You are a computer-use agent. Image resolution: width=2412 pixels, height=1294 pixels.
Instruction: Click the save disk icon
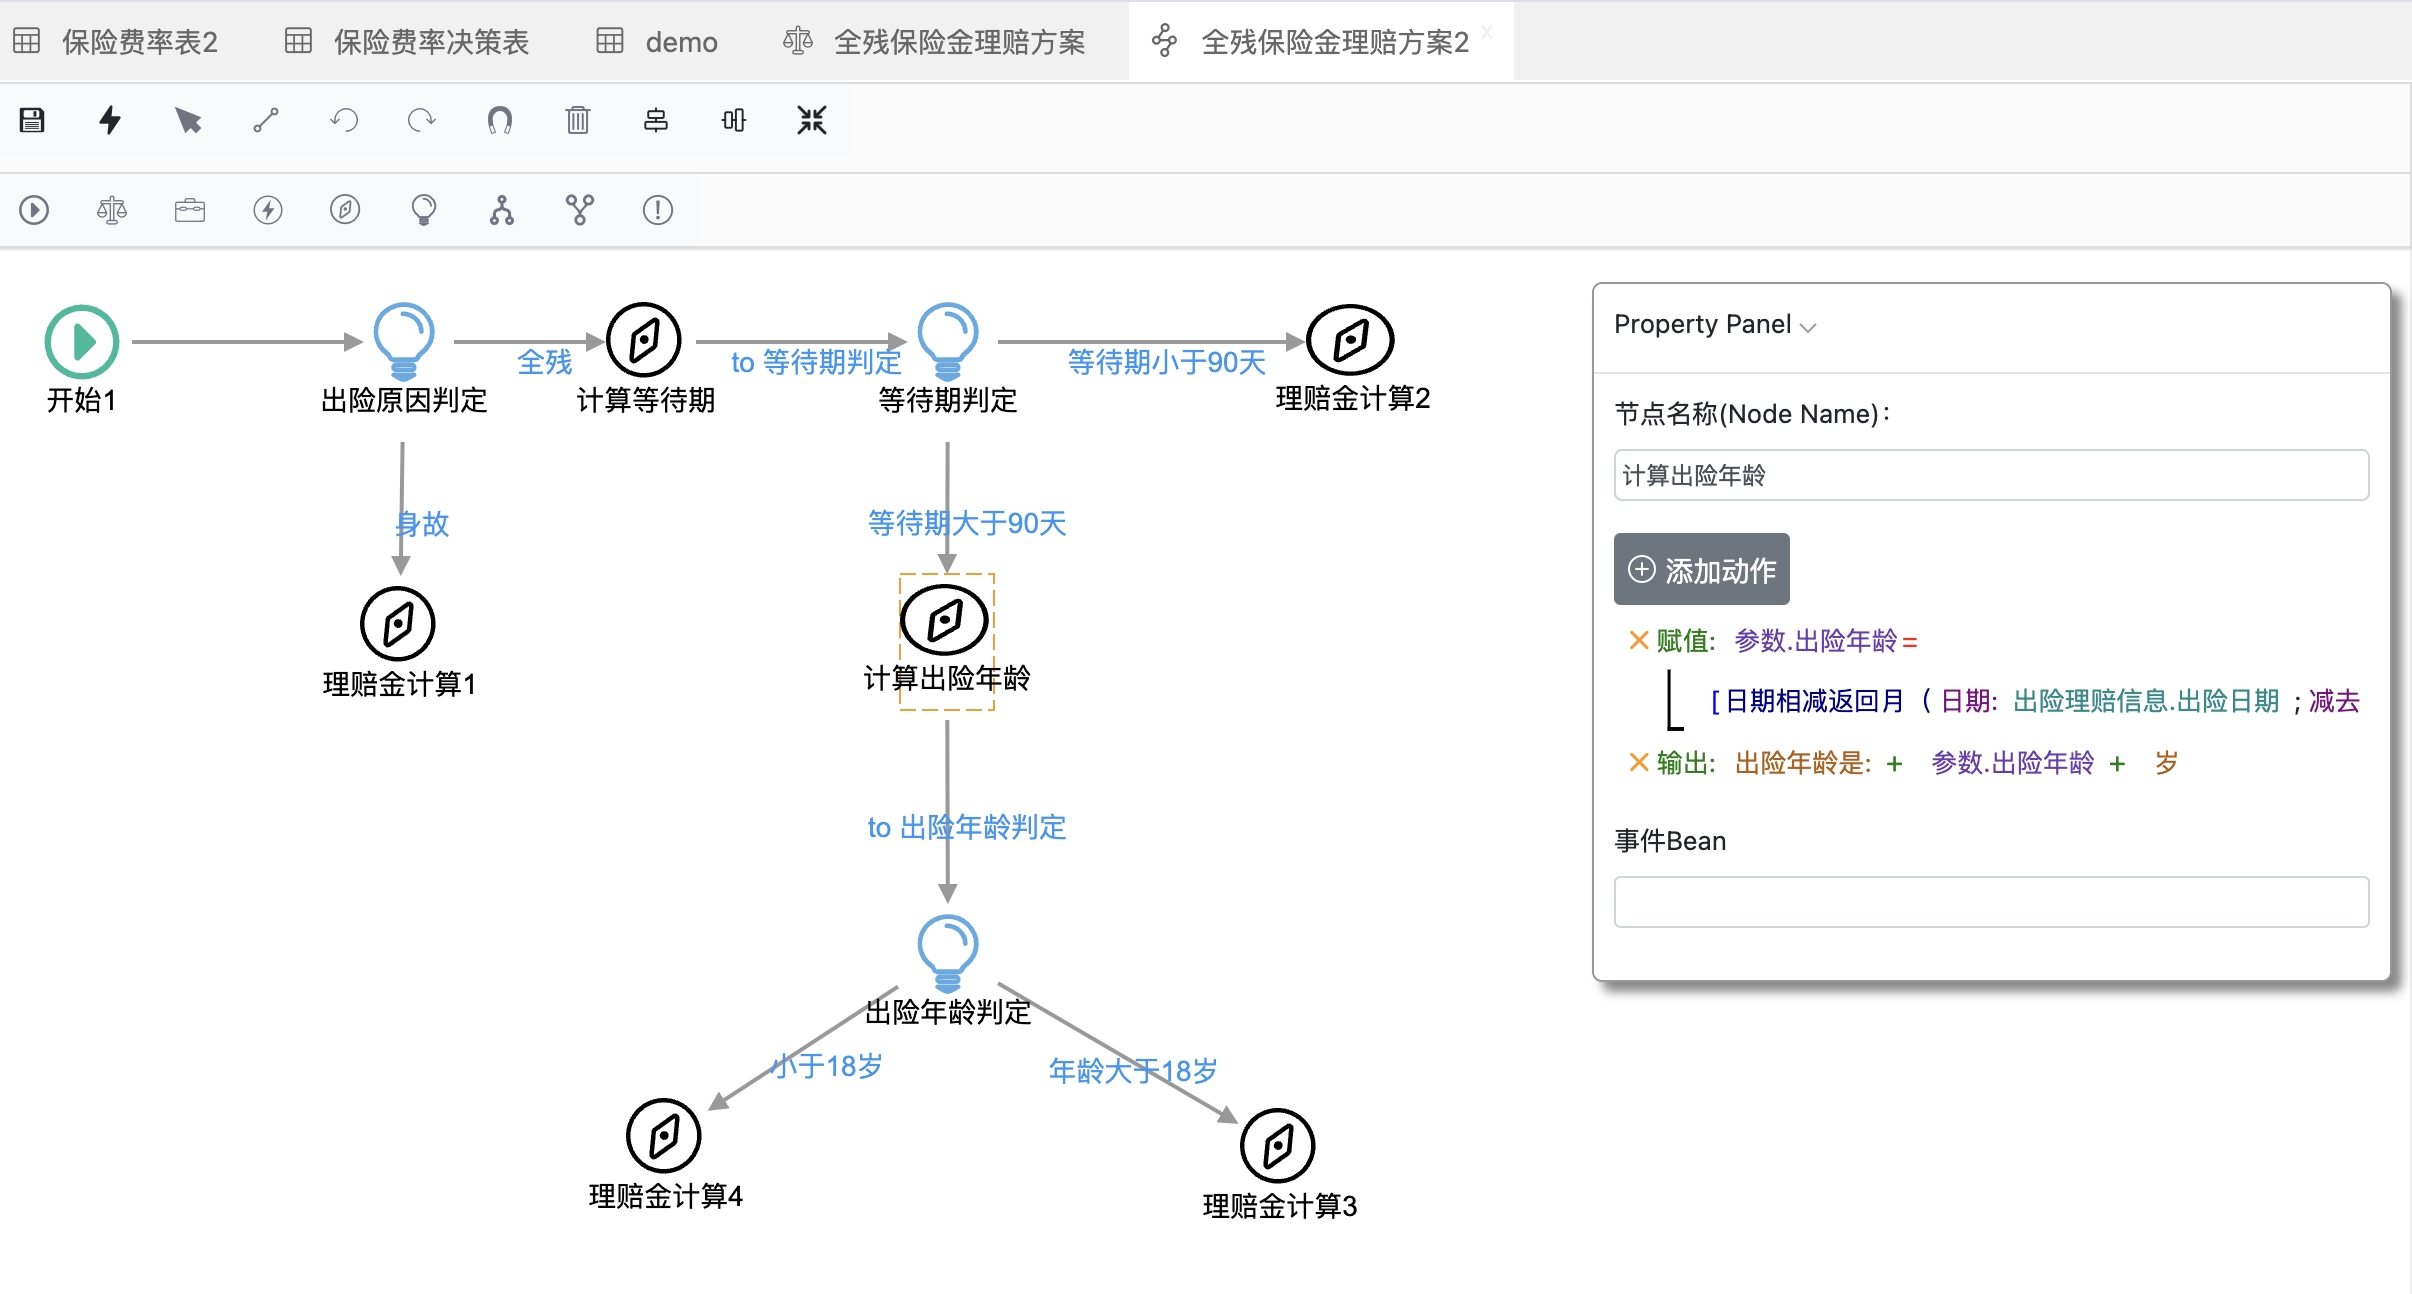pyautogui.click(x=32, y=120)
